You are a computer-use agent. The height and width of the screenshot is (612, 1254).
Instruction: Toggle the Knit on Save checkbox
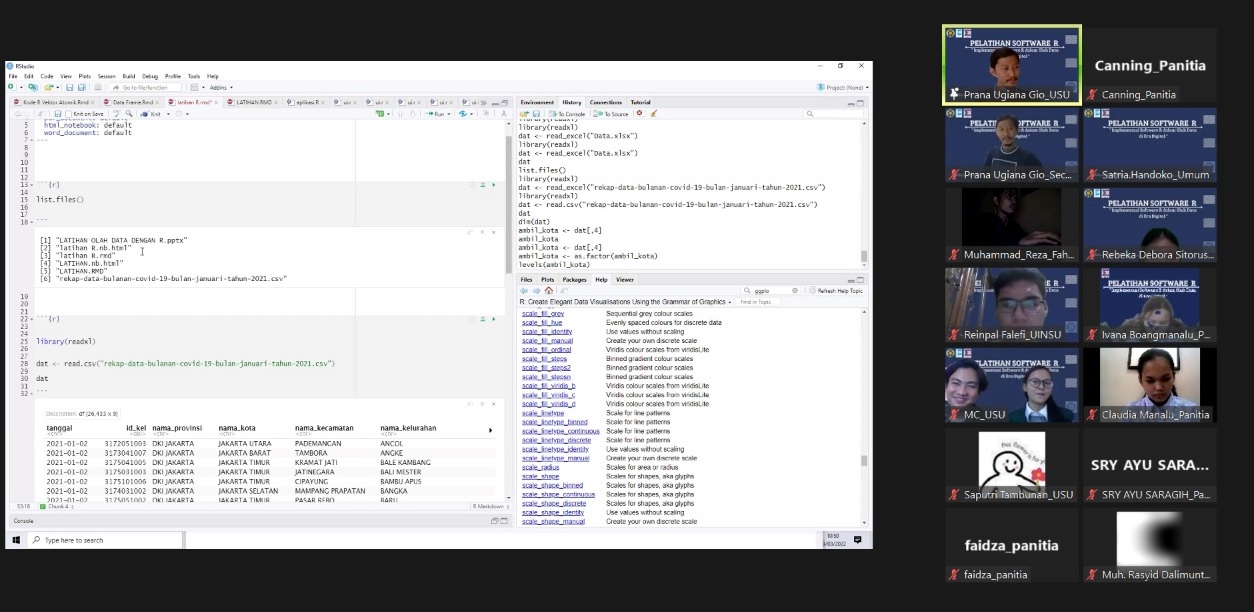[68, 114]
